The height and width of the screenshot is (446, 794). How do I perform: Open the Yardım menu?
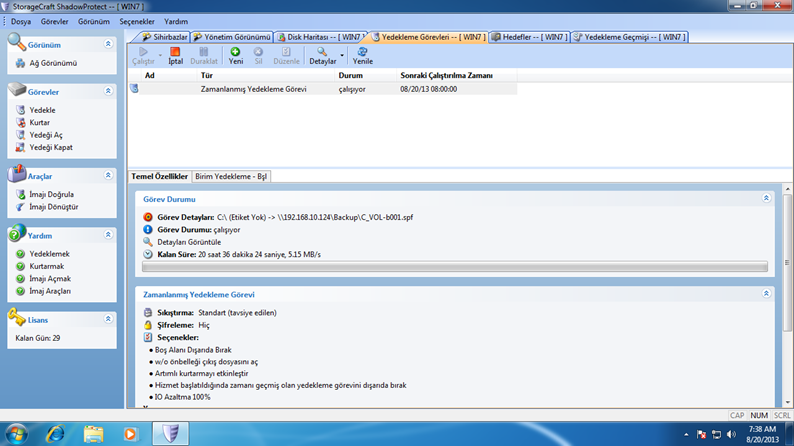176,22
